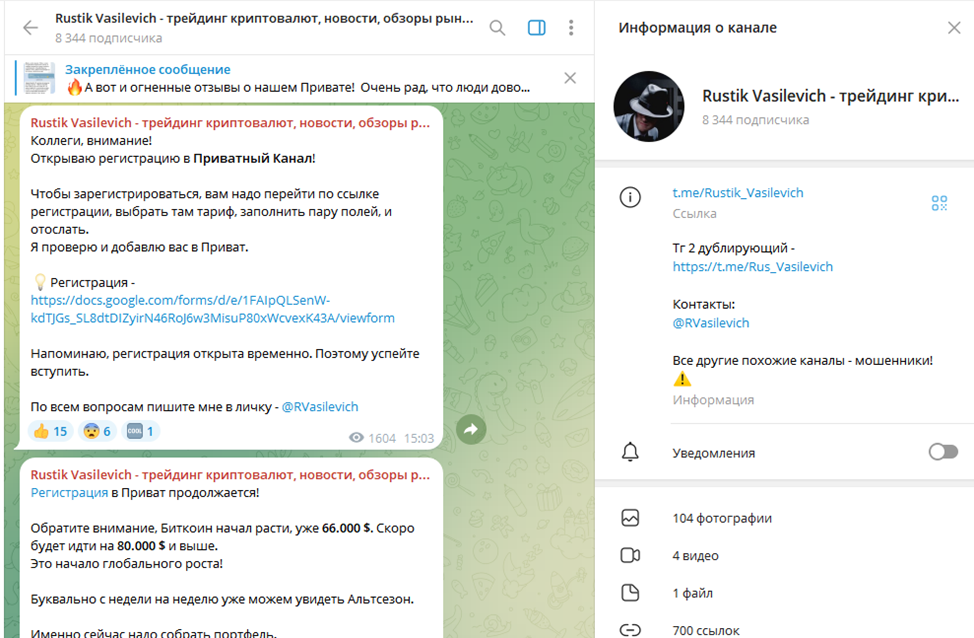
Task: Open the Google Forms registration link
Action: pyautogui.click(x=212, y=309)
